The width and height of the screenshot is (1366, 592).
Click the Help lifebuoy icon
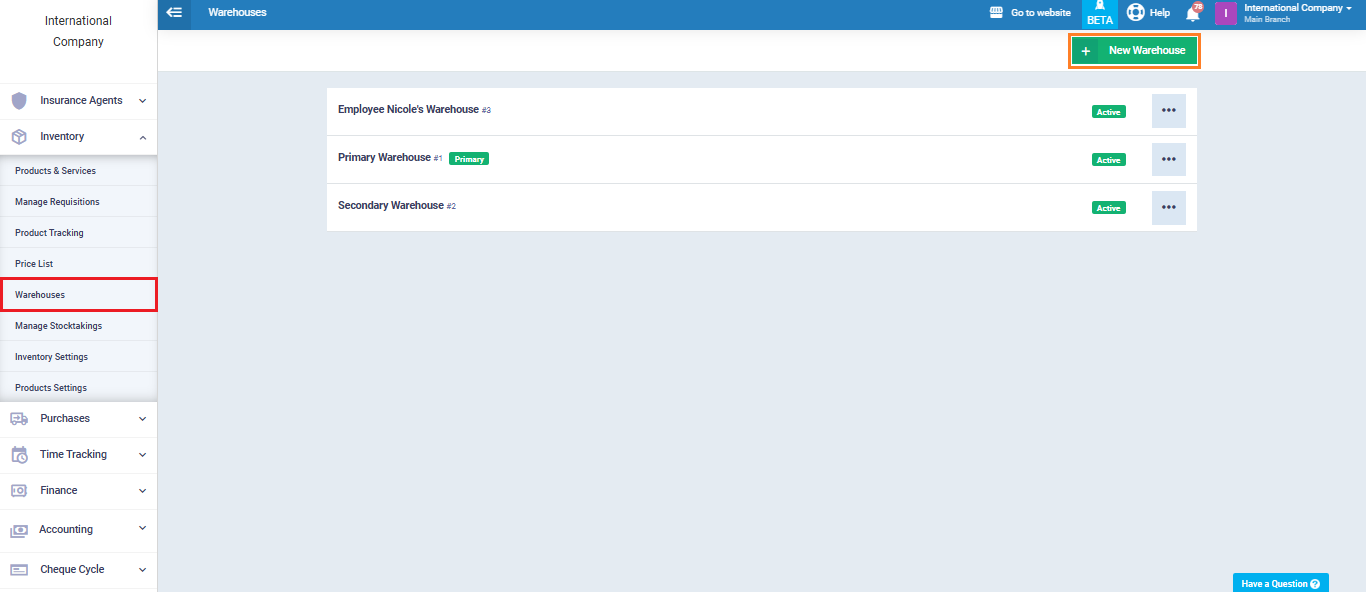point(1136,13)
